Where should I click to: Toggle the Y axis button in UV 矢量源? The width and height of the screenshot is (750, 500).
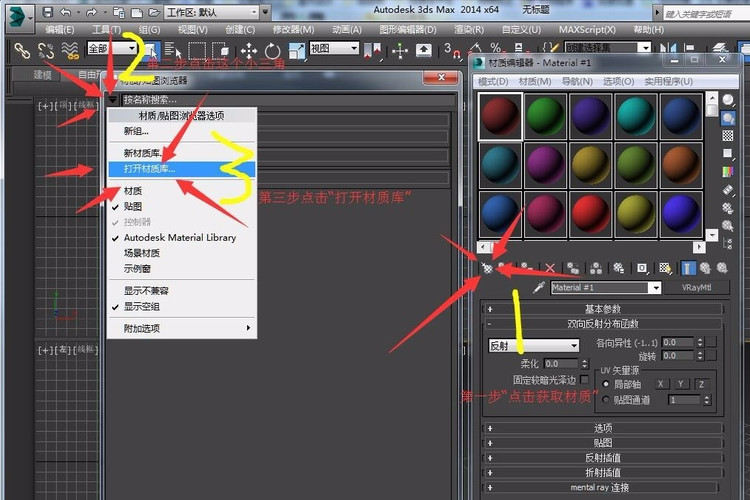[681, 384]
